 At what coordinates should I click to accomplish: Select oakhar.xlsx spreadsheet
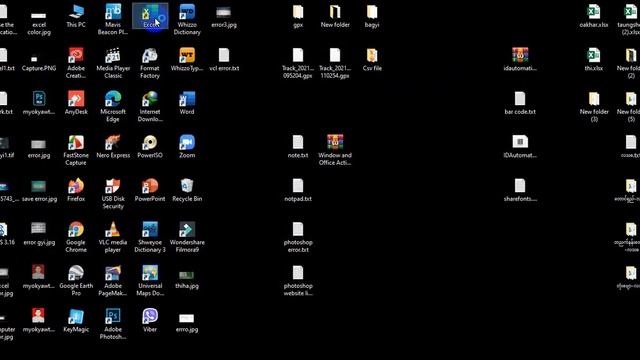(594, 16)
